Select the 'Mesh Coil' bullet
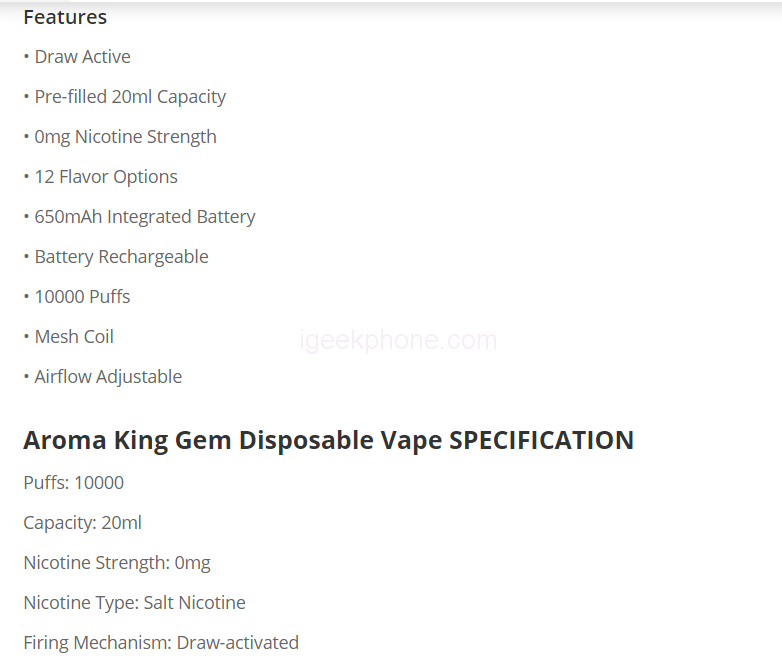 tap(74, 337)
